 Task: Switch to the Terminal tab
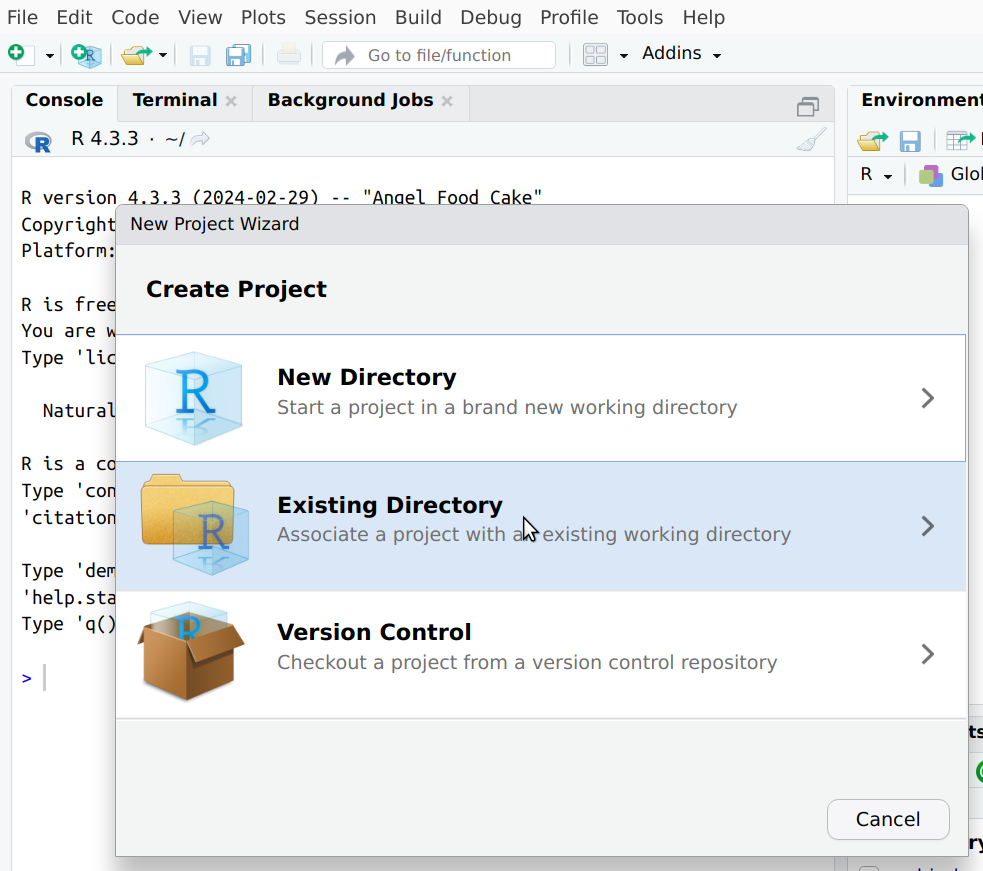[x=175, y=100]
